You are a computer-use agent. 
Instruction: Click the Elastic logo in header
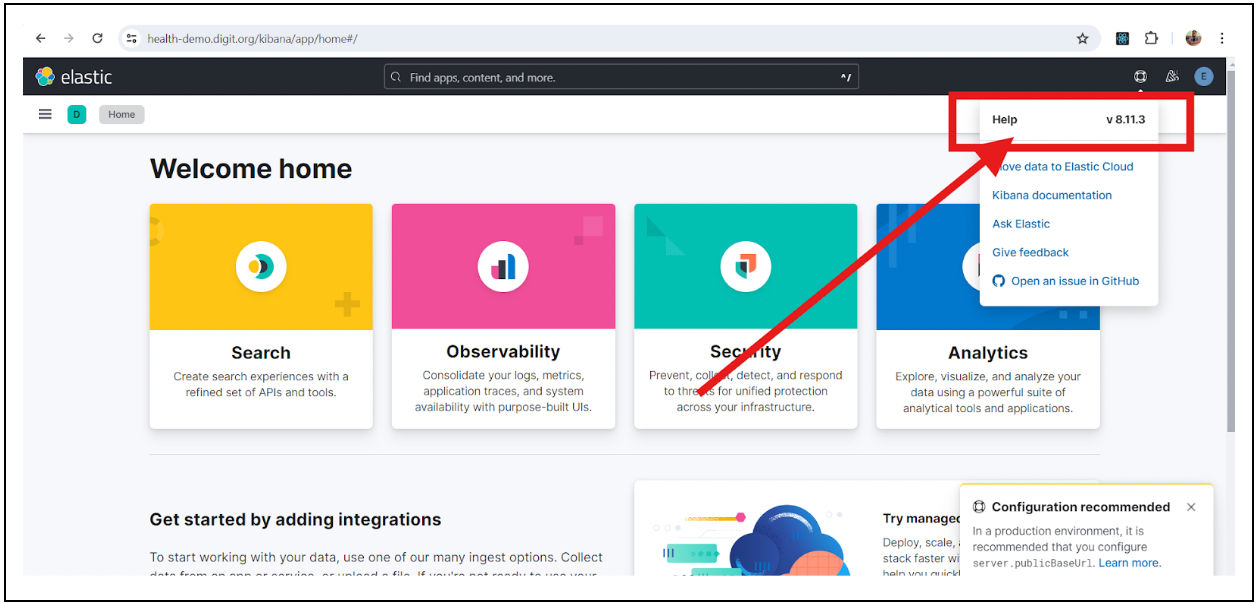74,77
